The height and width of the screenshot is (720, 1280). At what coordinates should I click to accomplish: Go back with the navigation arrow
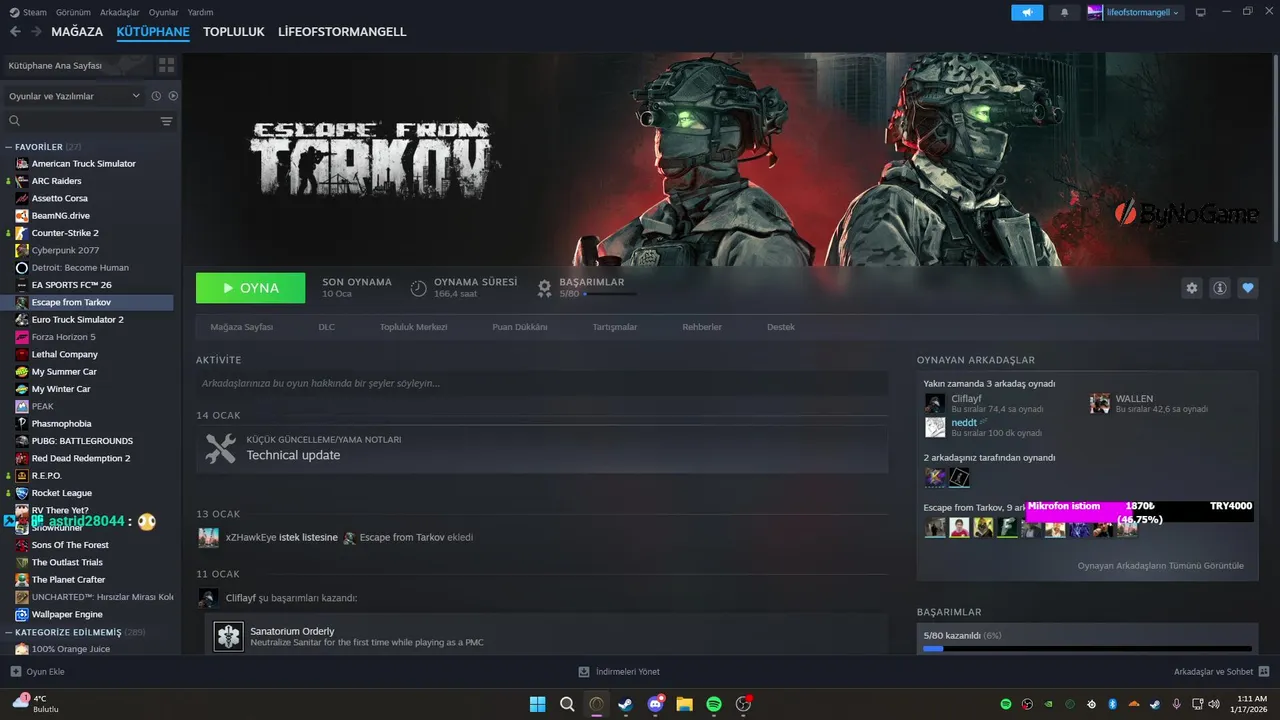coord(15,32)
